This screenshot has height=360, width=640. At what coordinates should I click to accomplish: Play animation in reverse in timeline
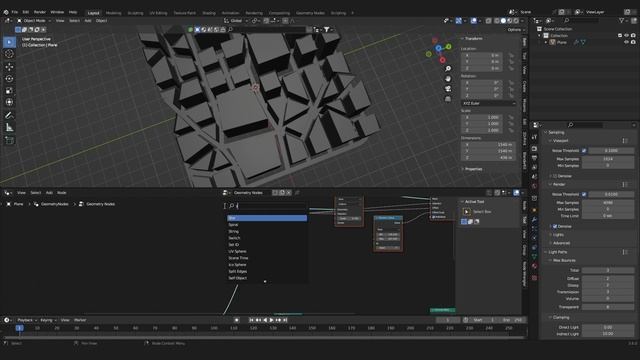pyautogui.click(x=265, y=320)
